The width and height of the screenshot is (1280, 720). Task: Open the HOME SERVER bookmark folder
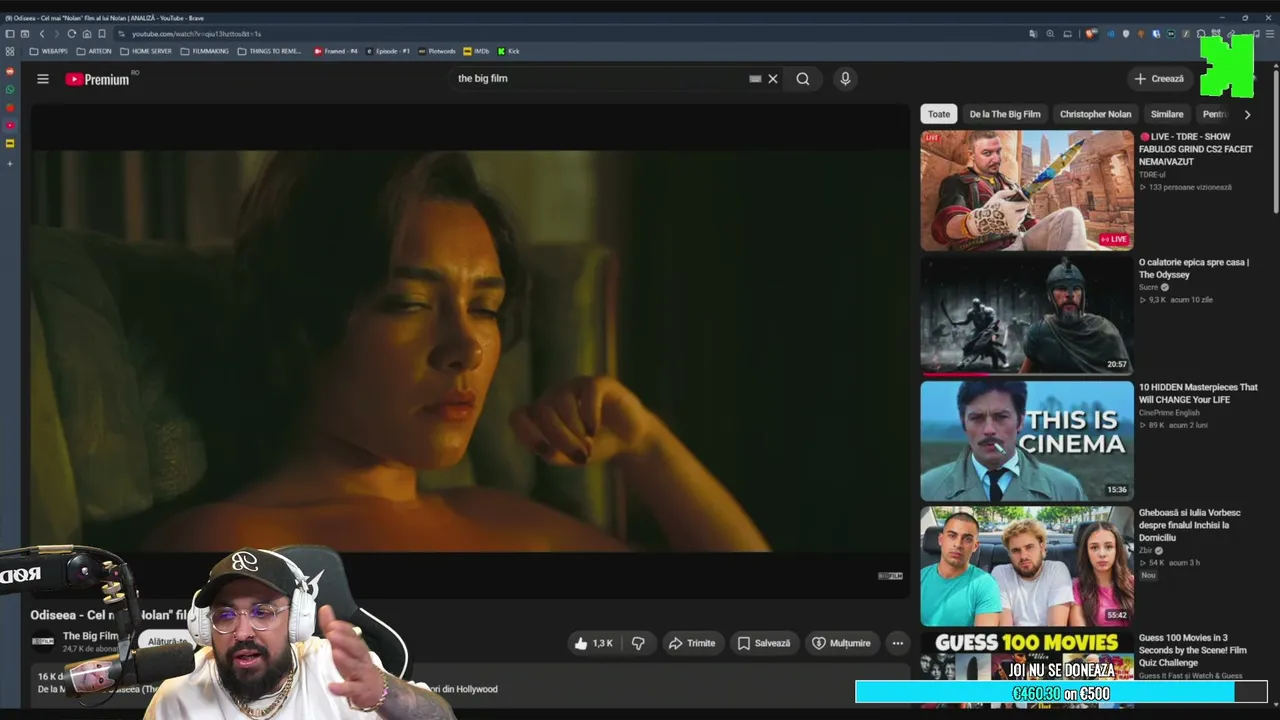coord(146,51)
